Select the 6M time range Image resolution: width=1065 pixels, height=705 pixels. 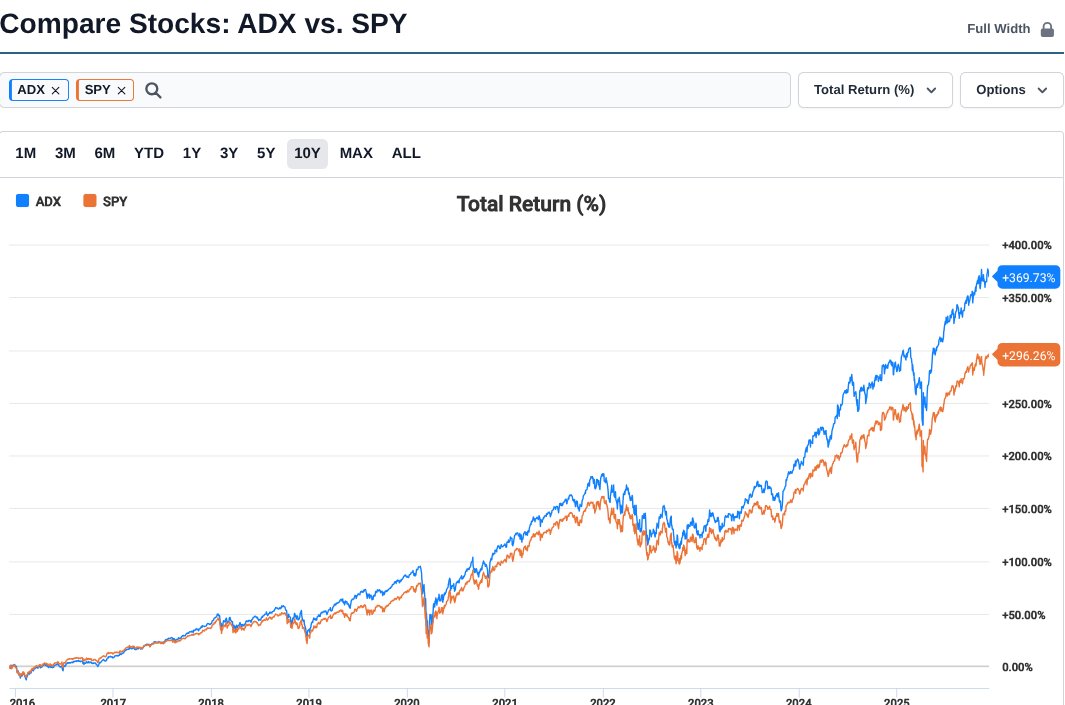click(x=105, y=153)
